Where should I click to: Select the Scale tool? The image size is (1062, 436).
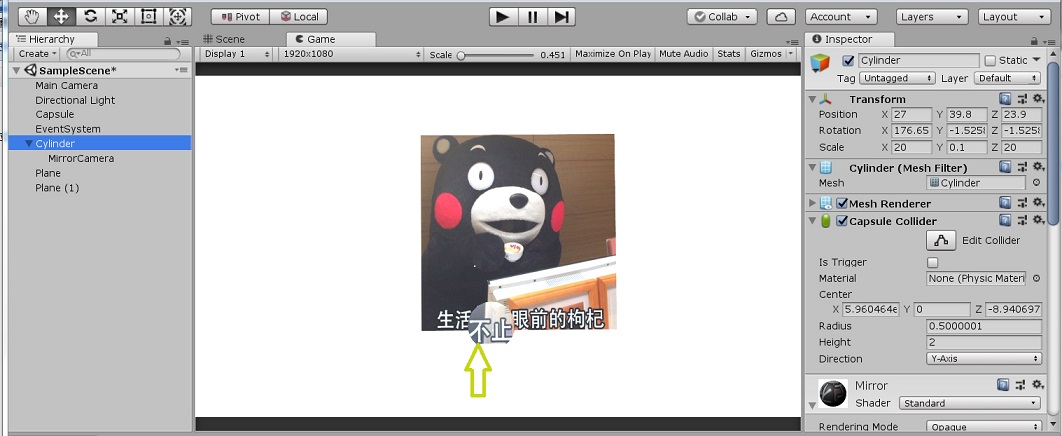119,16
